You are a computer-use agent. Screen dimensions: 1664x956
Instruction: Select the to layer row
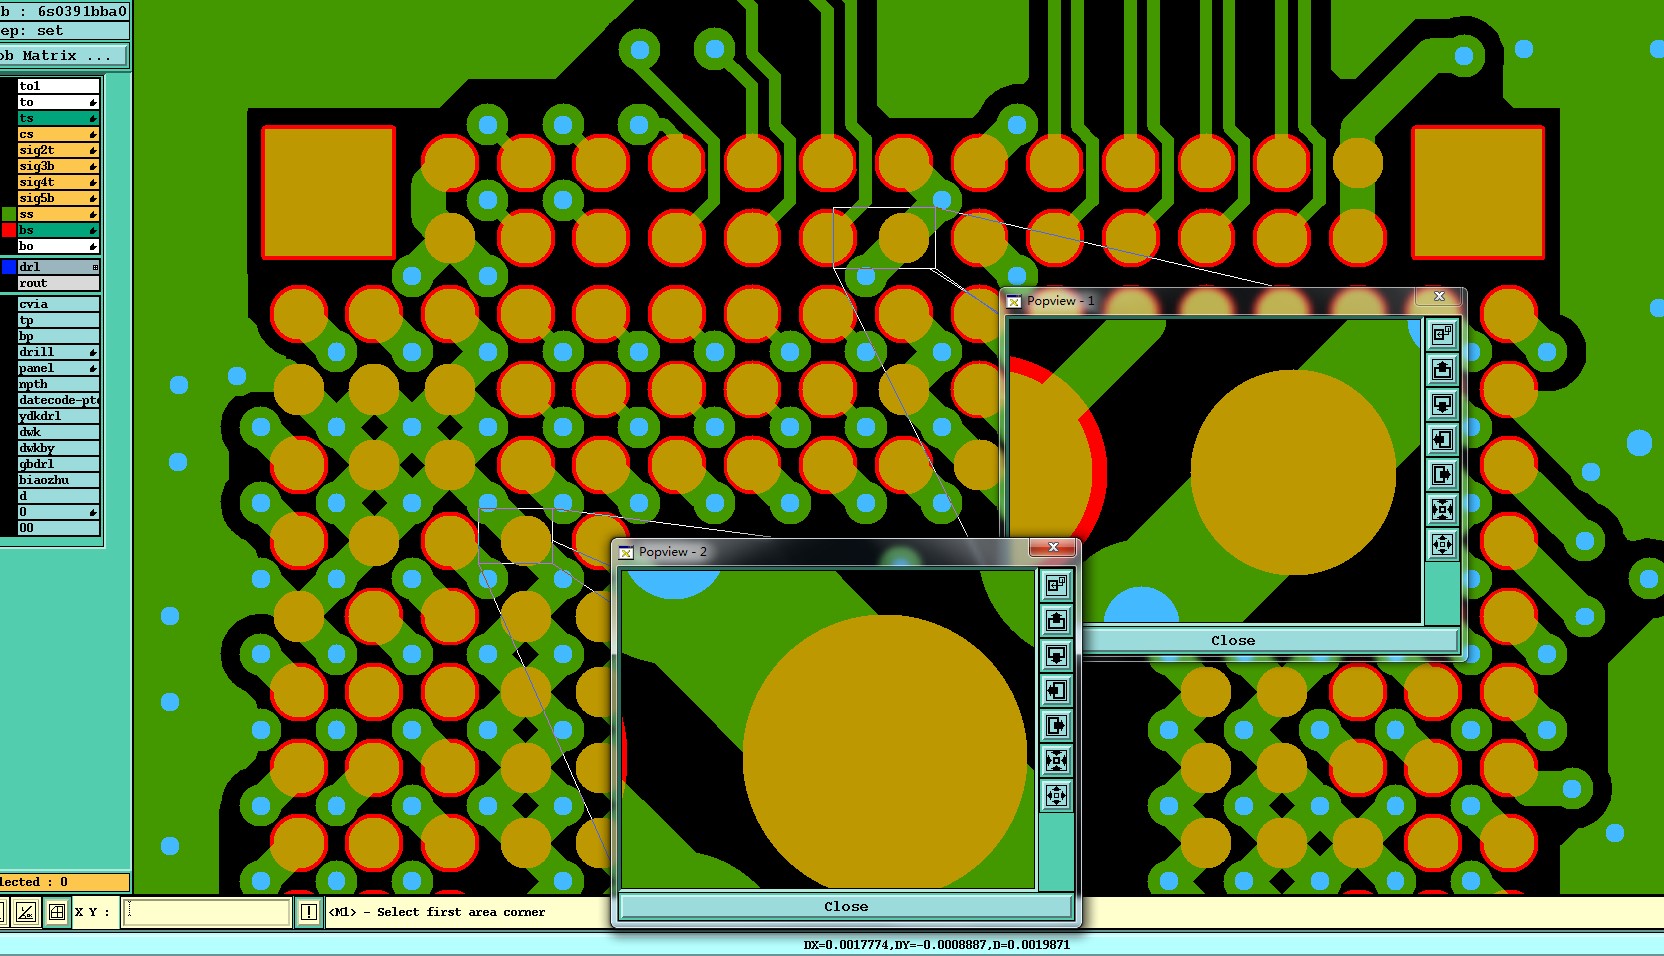click(x=59, y=102)
